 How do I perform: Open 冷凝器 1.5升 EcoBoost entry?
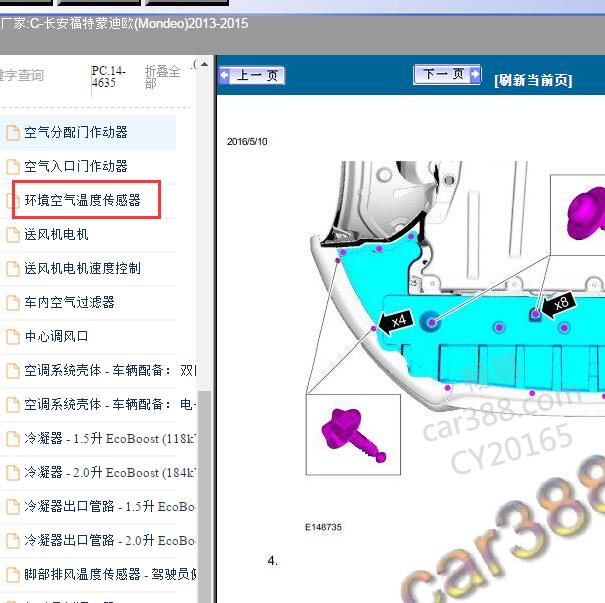pos(110,438)
